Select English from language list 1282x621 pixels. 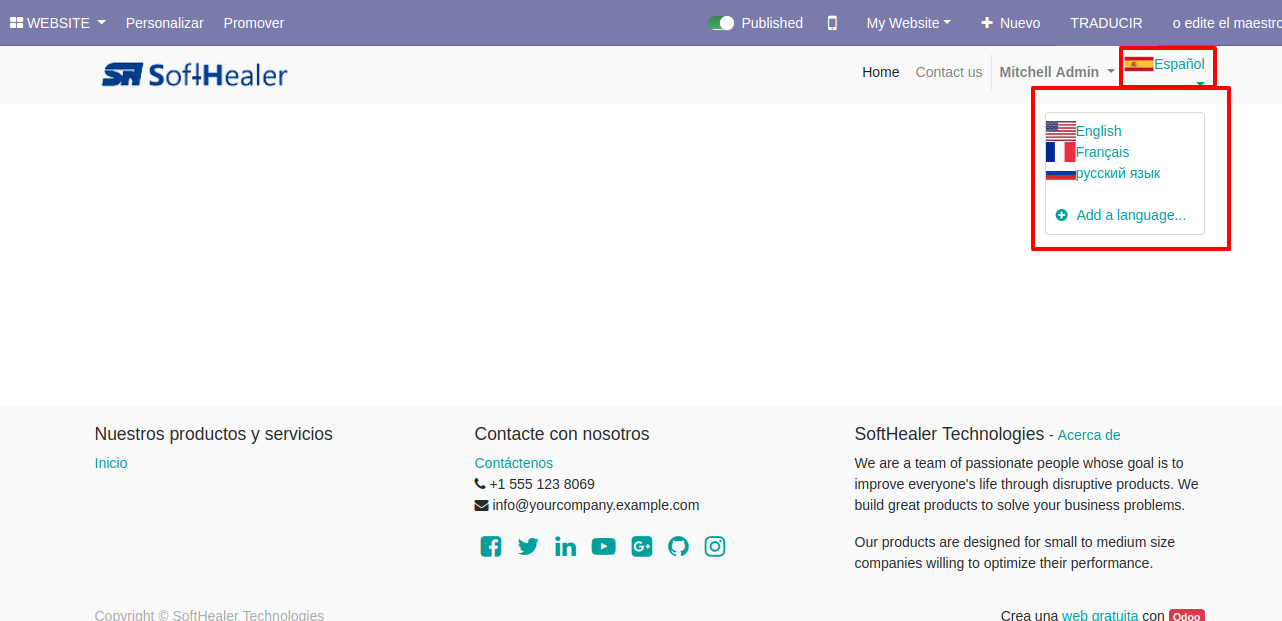click(x=1084, y=131)
